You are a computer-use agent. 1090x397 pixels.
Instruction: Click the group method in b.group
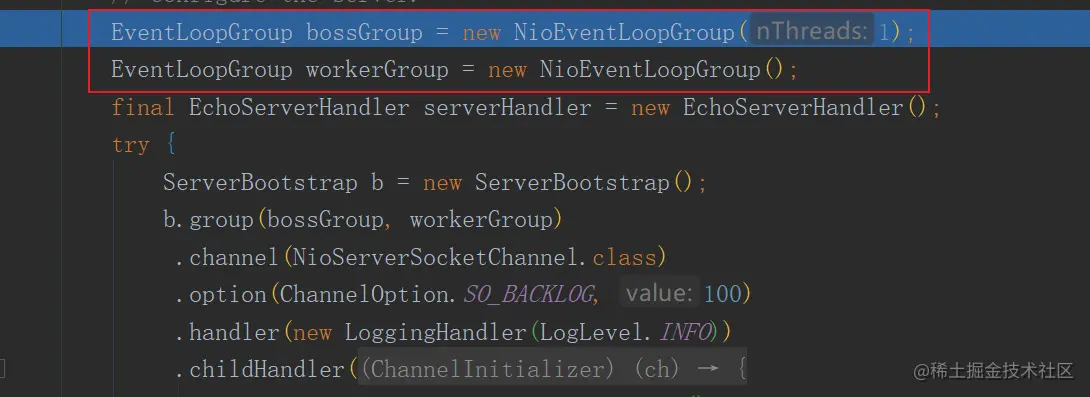click(222, 220)
